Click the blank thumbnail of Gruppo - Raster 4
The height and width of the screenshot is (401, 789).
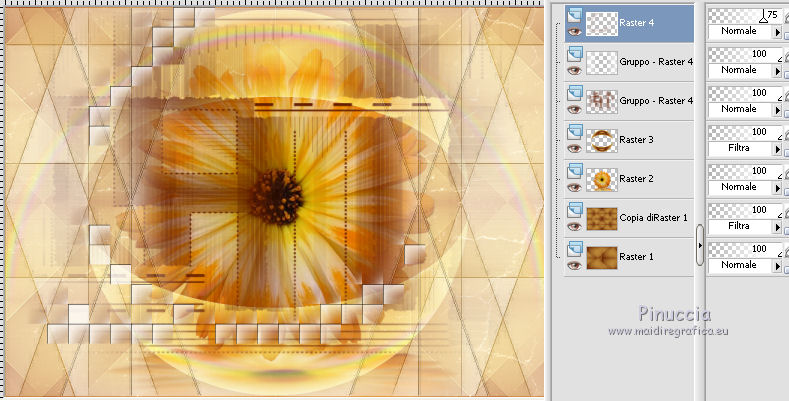point(602,62)
